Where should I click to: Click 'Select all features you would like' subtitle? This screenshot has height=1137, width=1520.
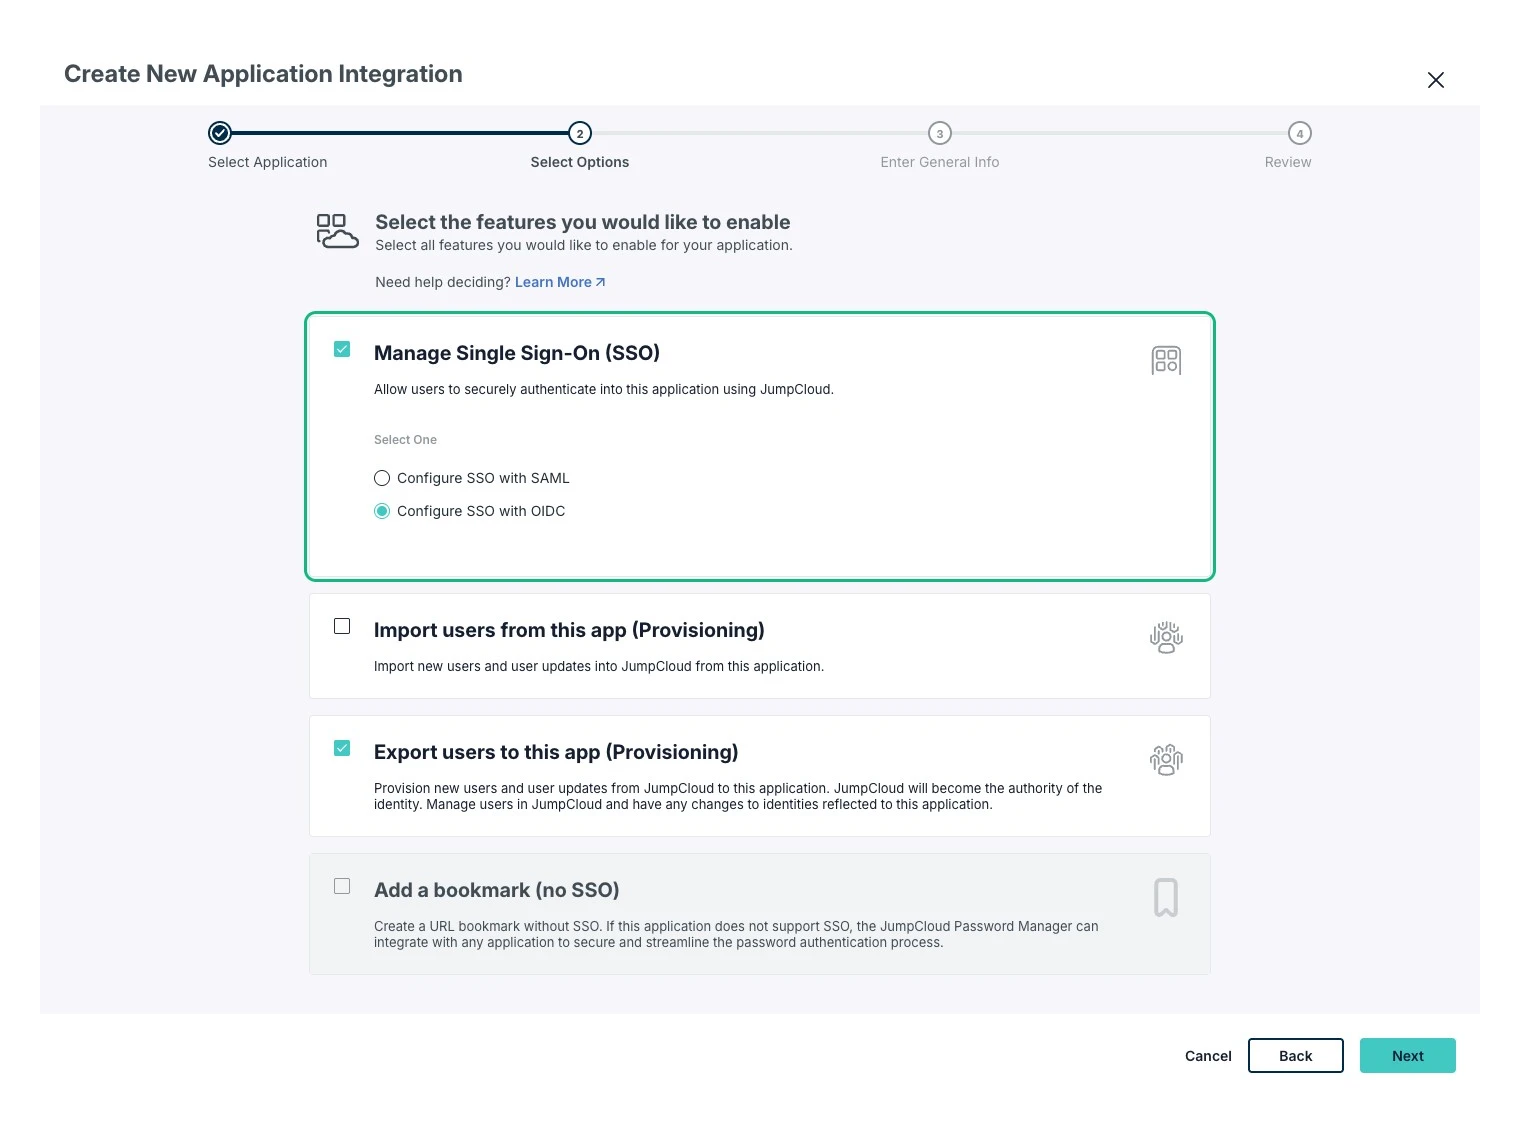pyautogui.click(x=584, y=245)
